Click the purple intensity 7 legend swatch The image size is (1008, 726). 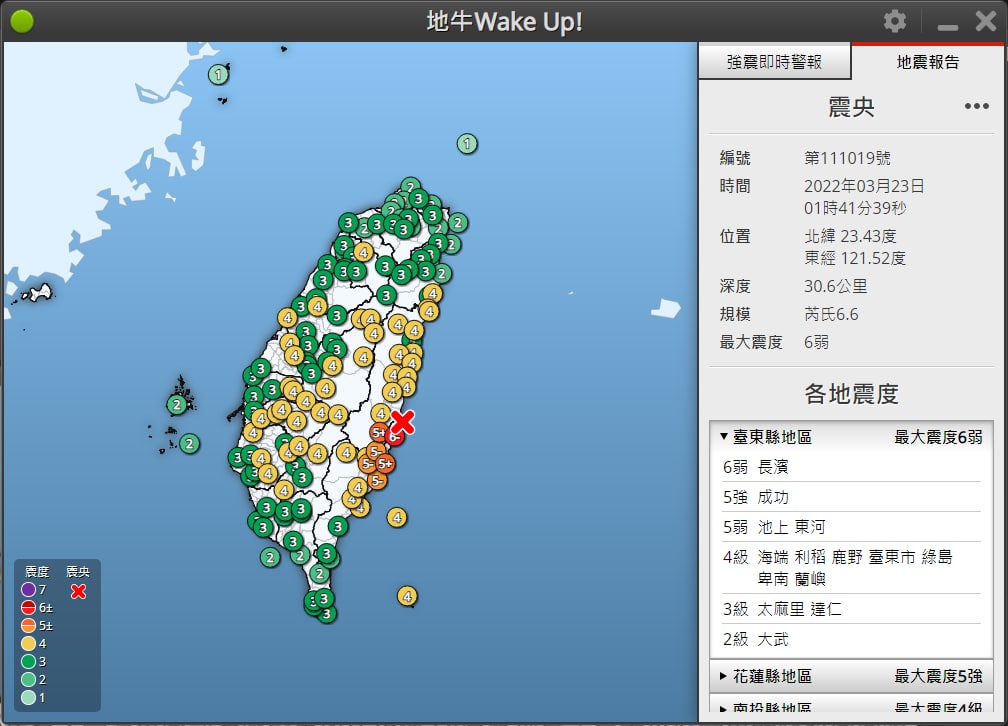pyautogui.click(x=28, y=590)
